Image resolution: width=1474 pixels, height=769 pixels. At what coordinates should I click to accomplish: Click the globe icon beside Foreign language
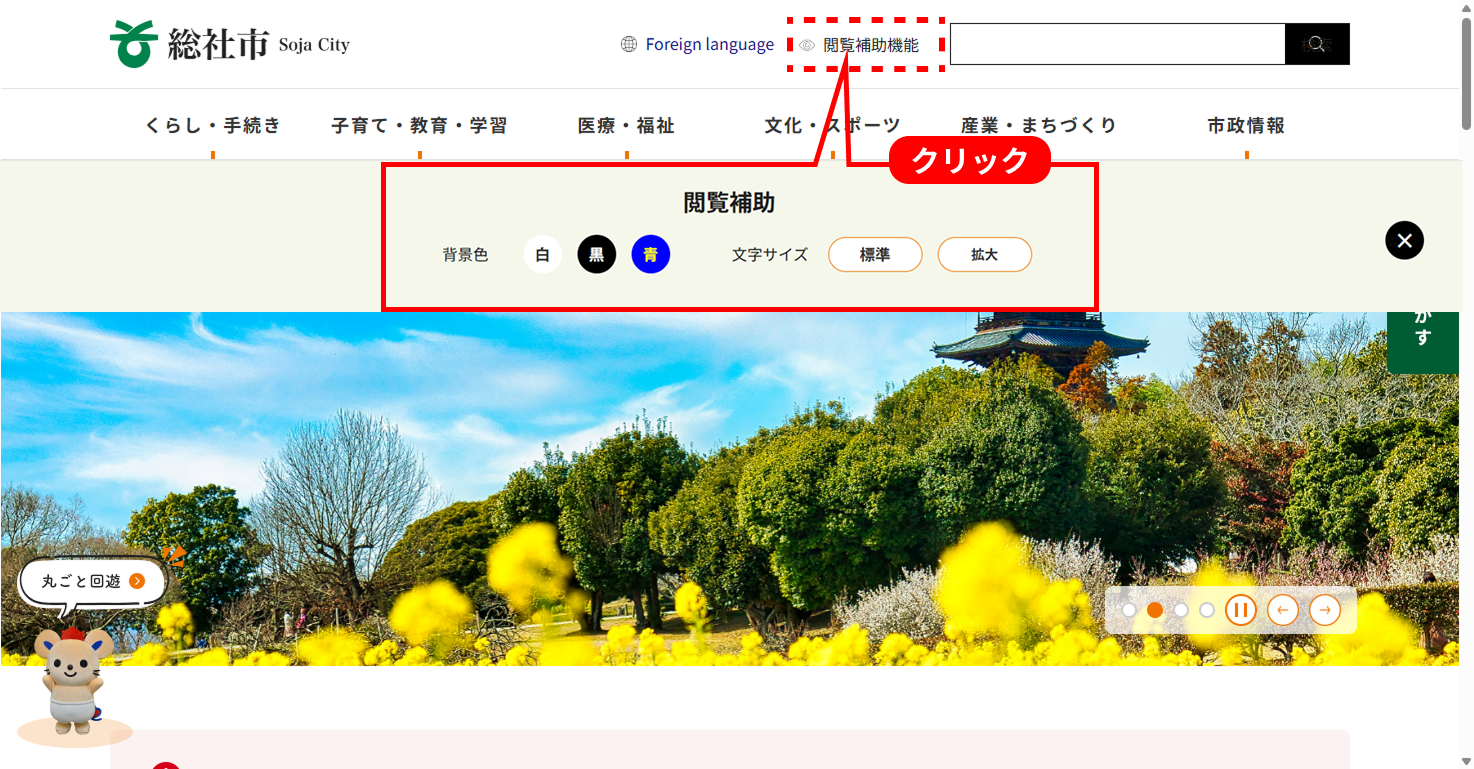pyautogui.click(x=629, y=44)
